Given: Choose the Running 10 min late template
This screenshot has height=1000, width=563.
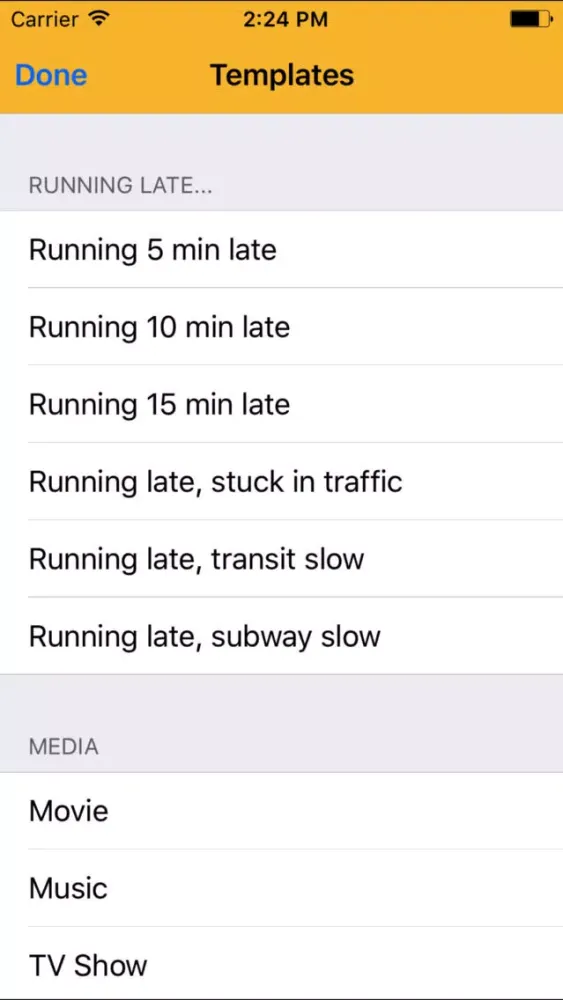Looking at the screenshot, I should (x=281, y=327).
